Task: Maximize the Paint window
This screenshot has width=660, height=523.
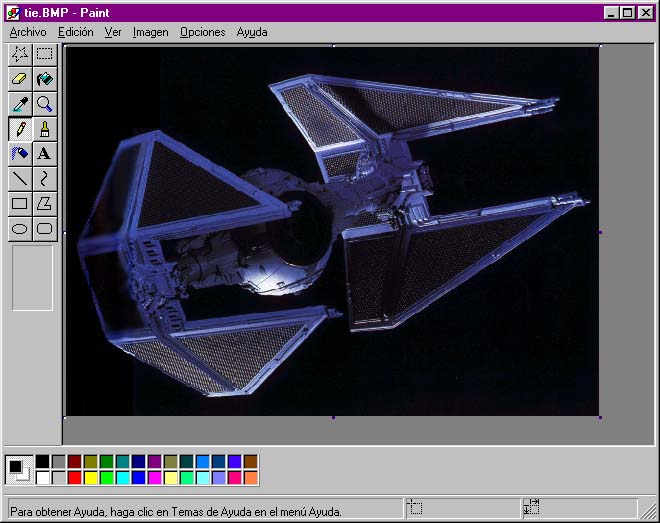Action: (x=627, y=13)
